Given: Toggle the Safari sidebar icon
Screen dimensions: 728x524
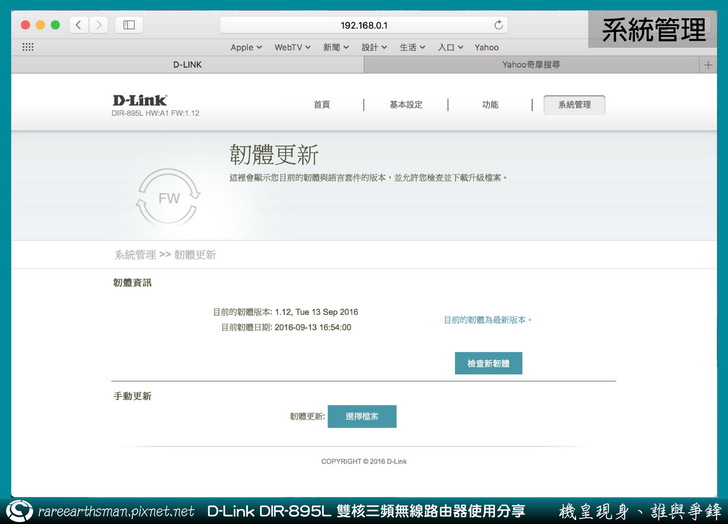Looking at the screenshot, I should click(x=129, y=25).
